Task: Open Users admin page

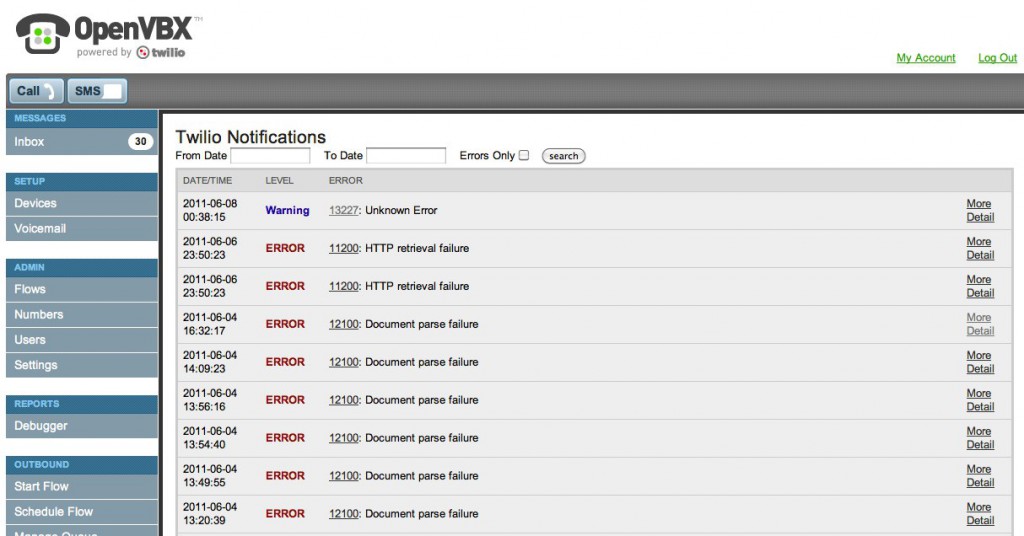Action: click(82, 339)
